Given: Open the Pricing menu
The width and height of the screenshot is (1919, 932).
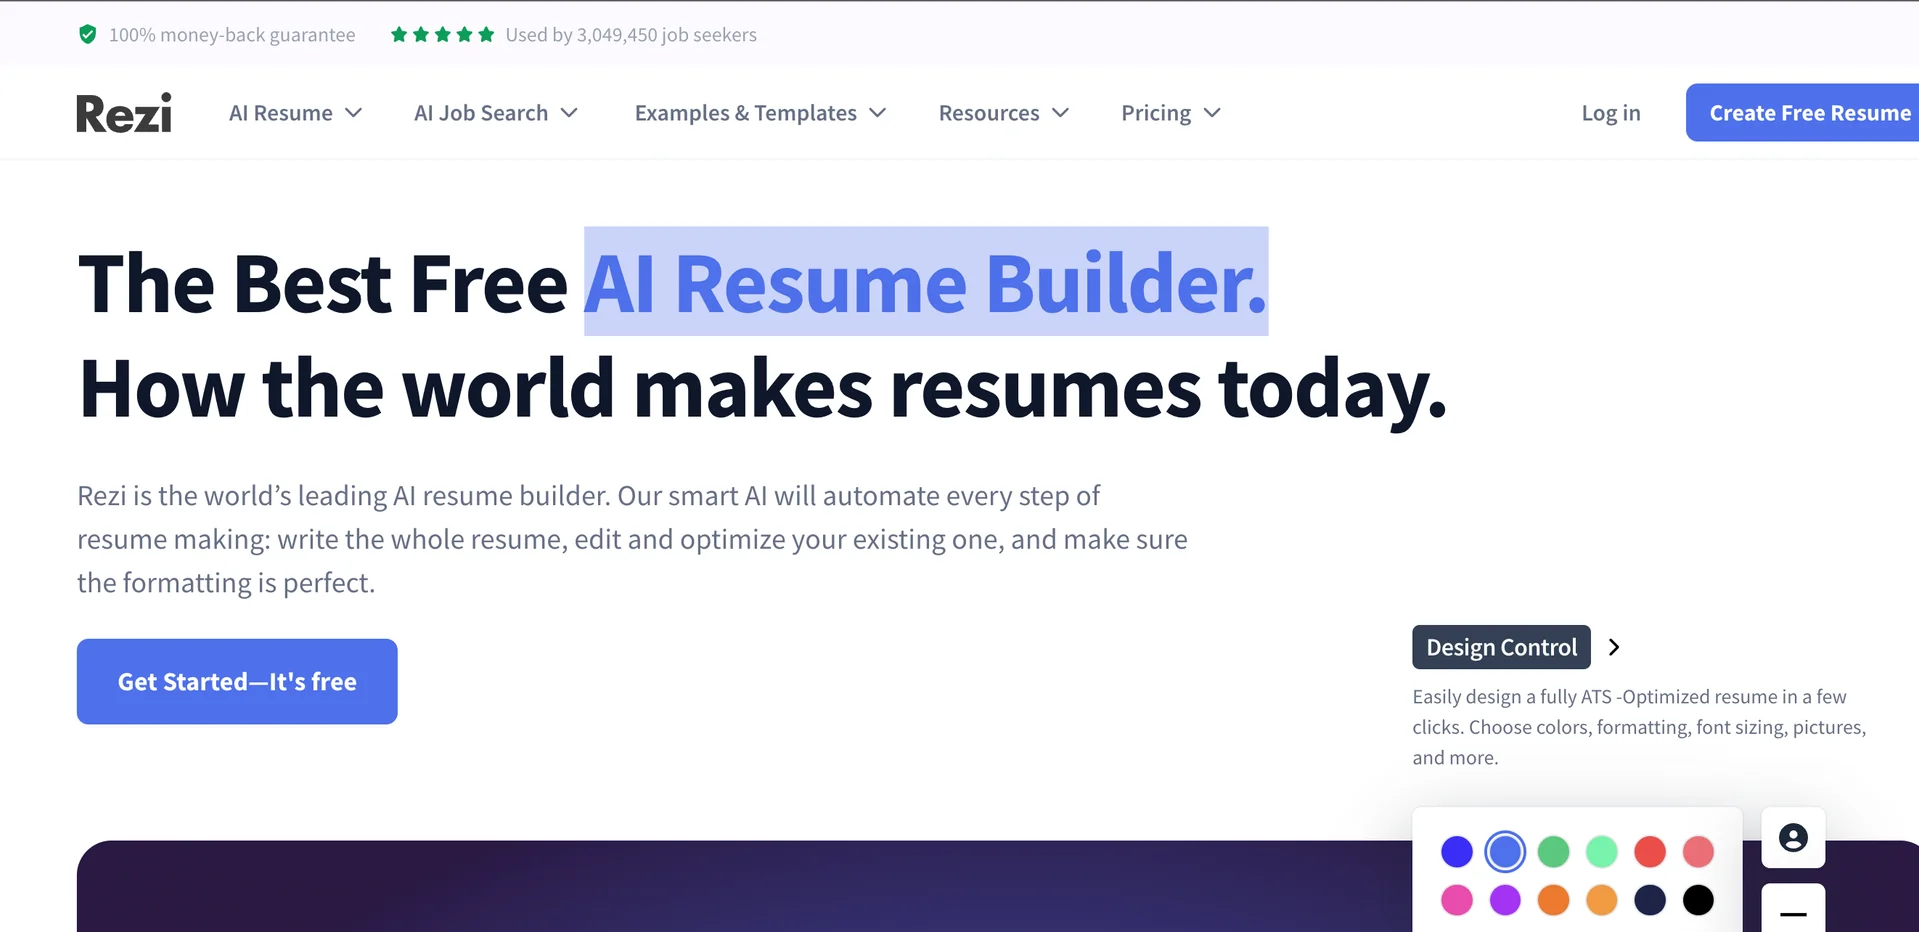Looking at the screenshot, I should pyautogui.click(x=1171, y=113).
